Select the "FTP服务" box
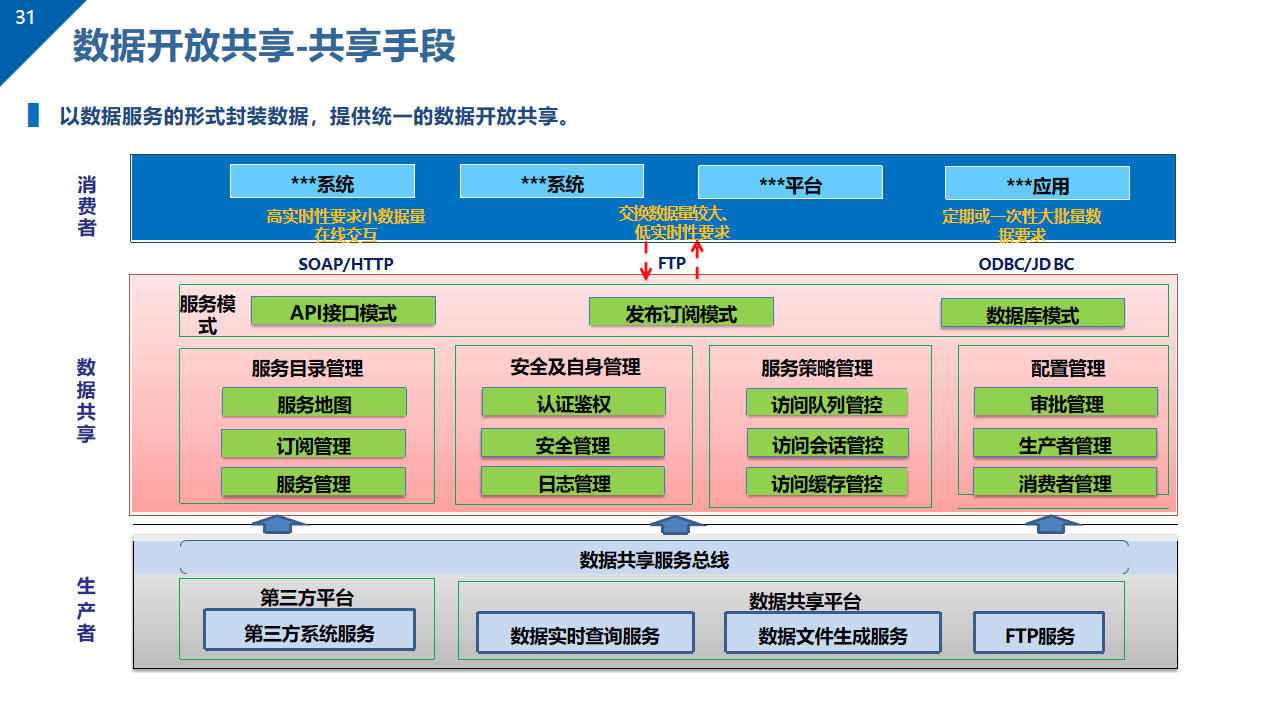Viewport: 1280px width, 720px height. 1040,634
